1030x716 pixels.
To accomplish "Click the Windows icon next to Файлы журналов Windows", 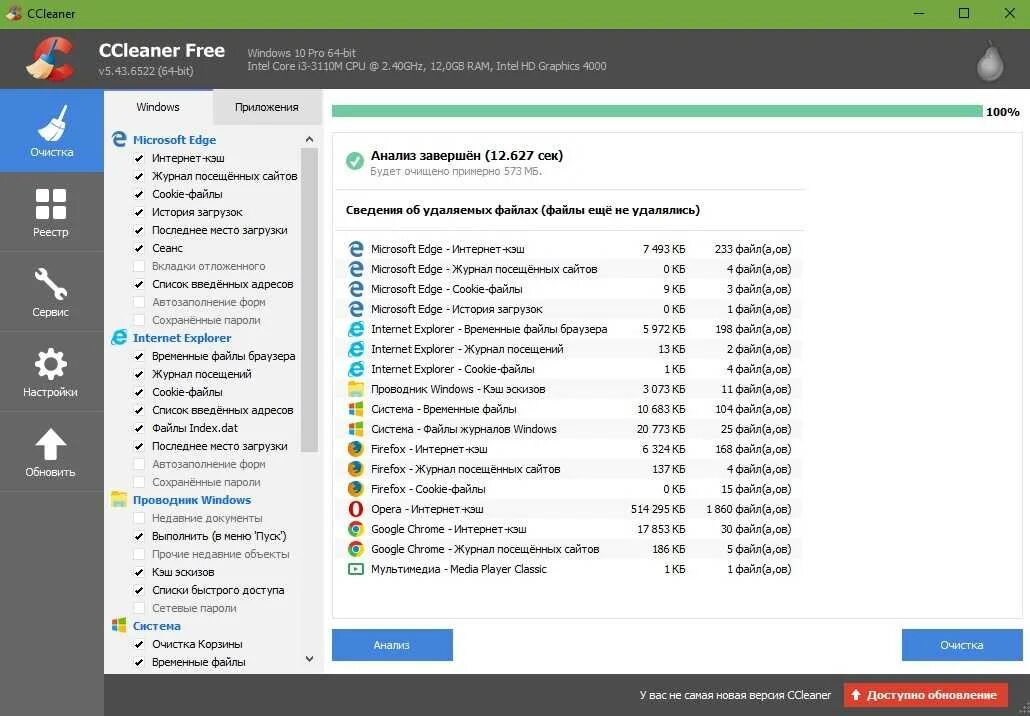I will pos(355,429).
